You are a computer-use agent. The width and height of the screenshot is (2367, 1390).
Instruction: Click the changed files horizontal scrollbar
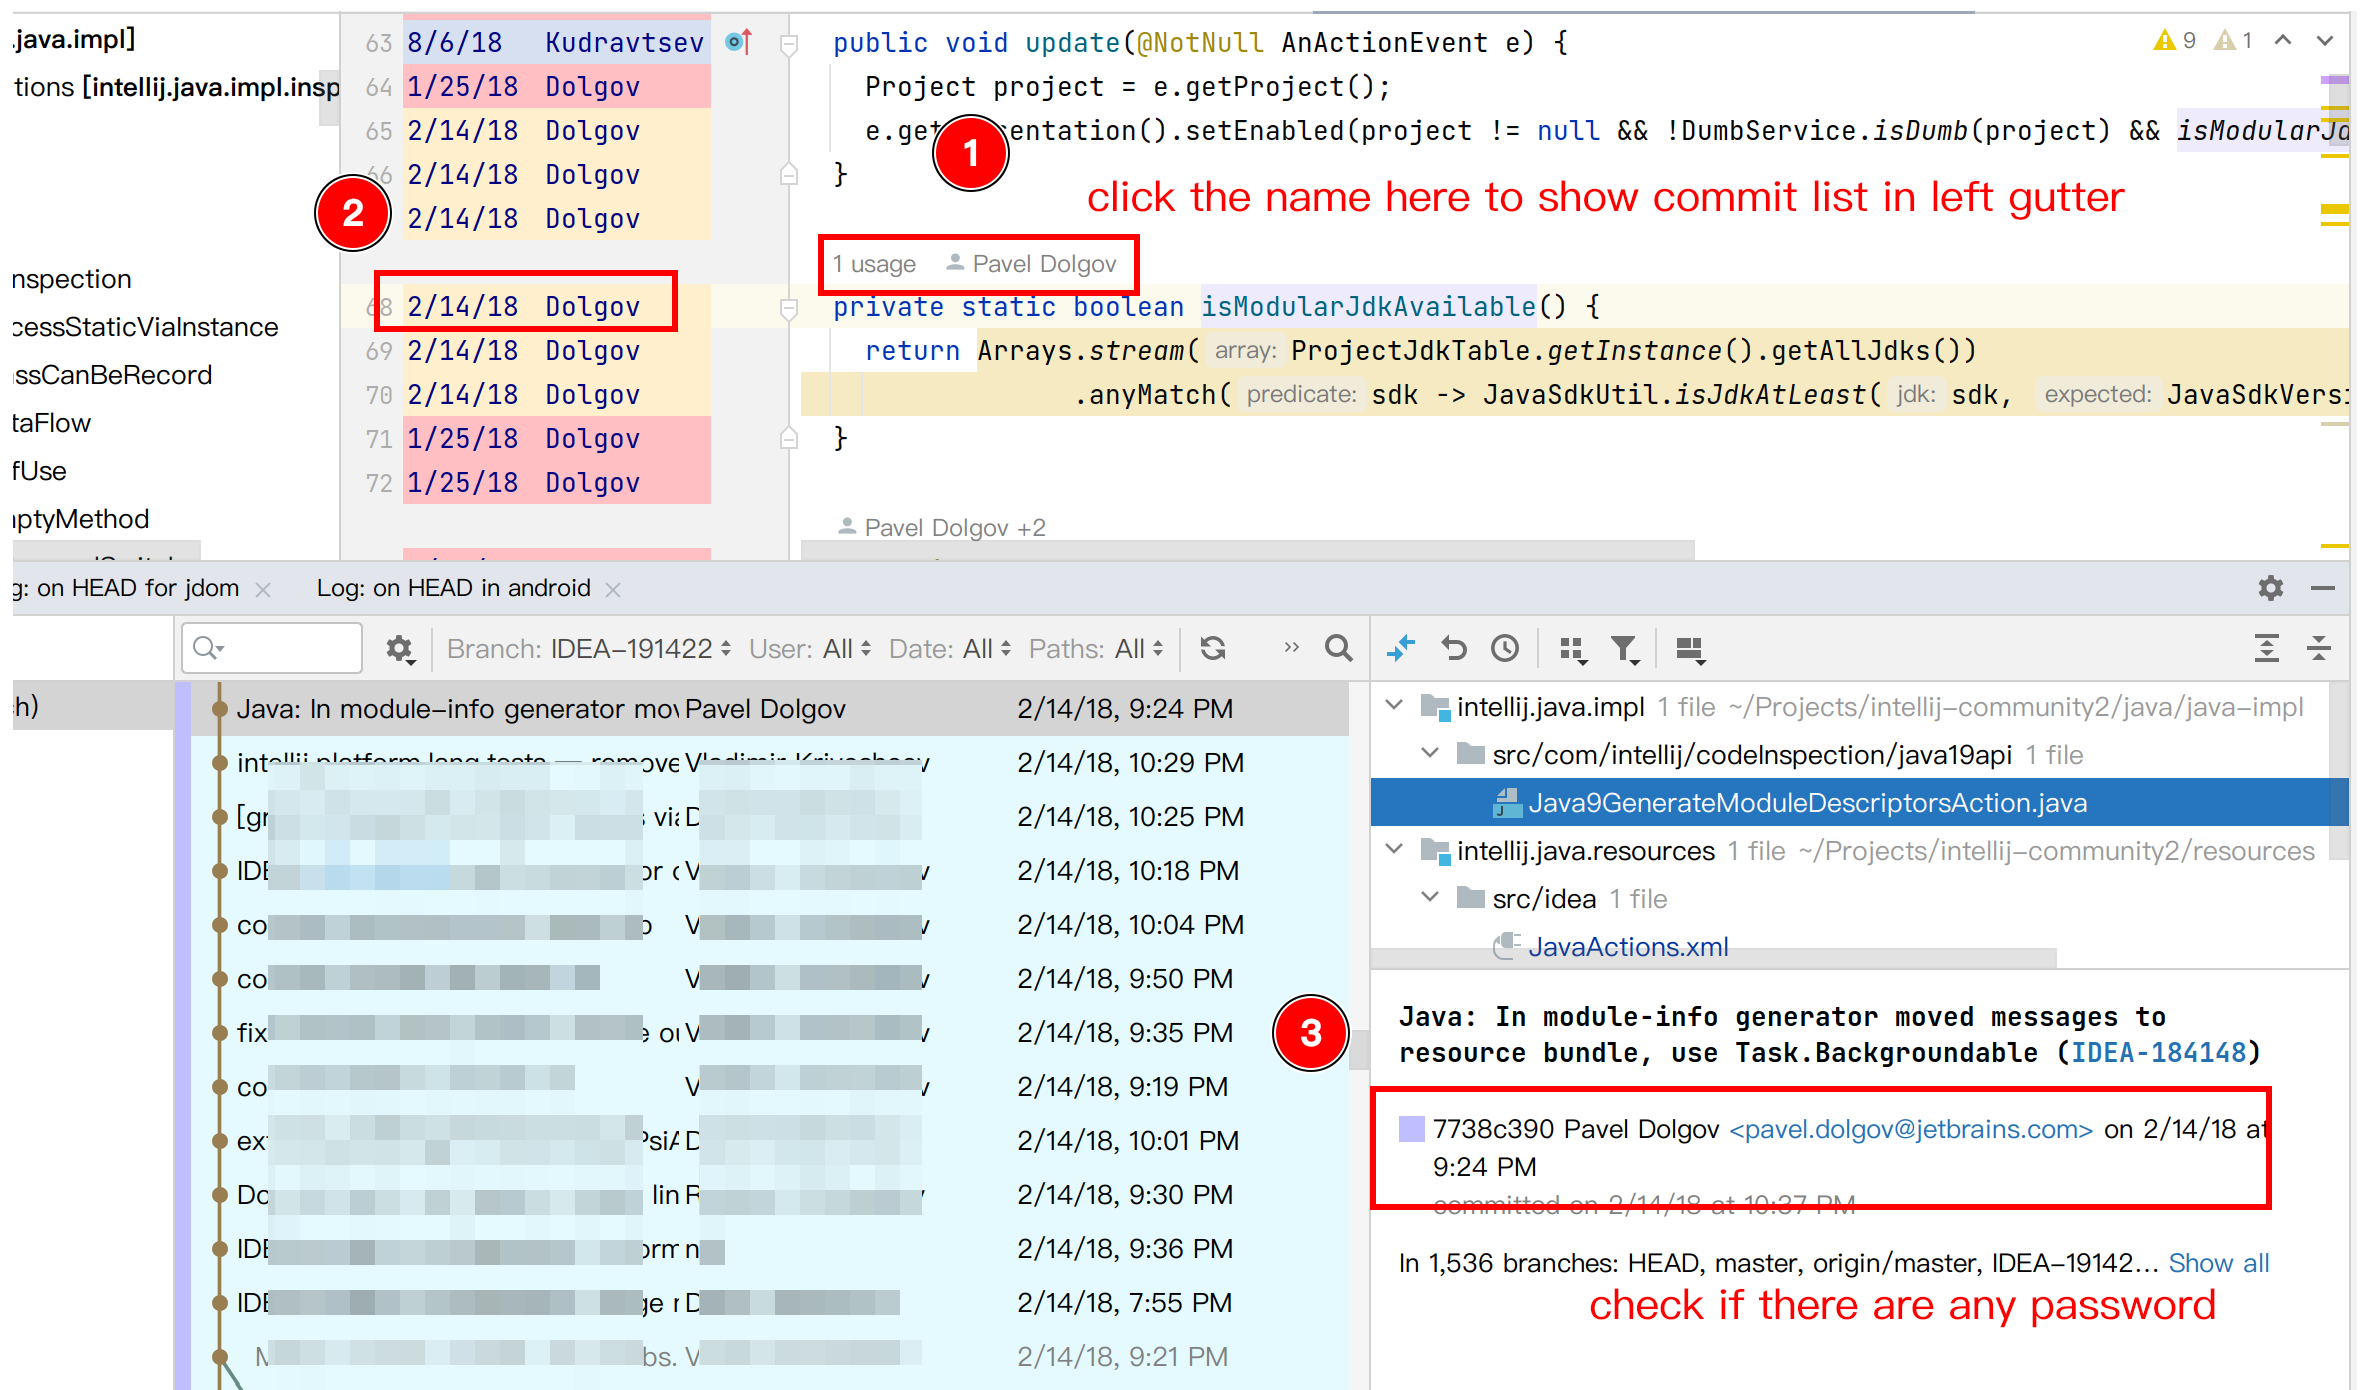[1713, 958]
